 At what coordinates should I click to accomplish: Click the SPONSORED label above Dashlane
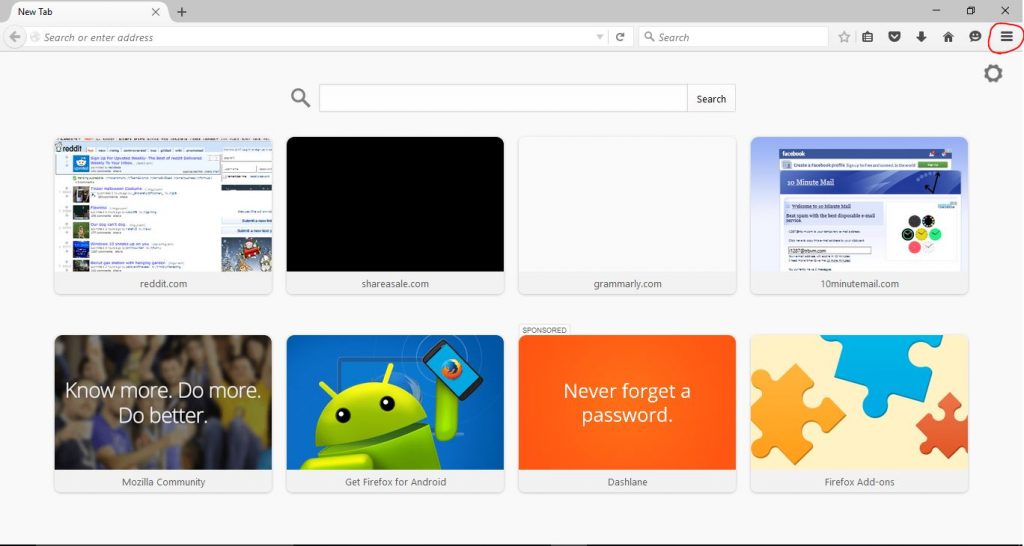point(544,330)
